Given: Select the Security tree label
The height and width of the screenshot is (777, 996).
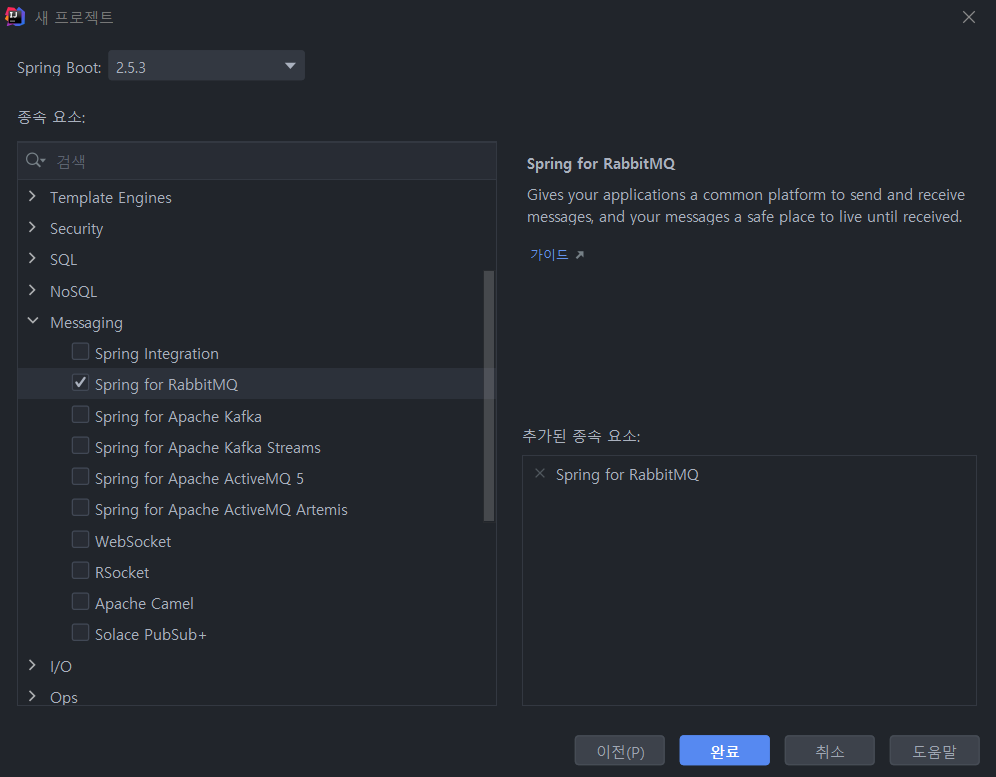Looking at the screenshot, I should click(x=76, y=229).
